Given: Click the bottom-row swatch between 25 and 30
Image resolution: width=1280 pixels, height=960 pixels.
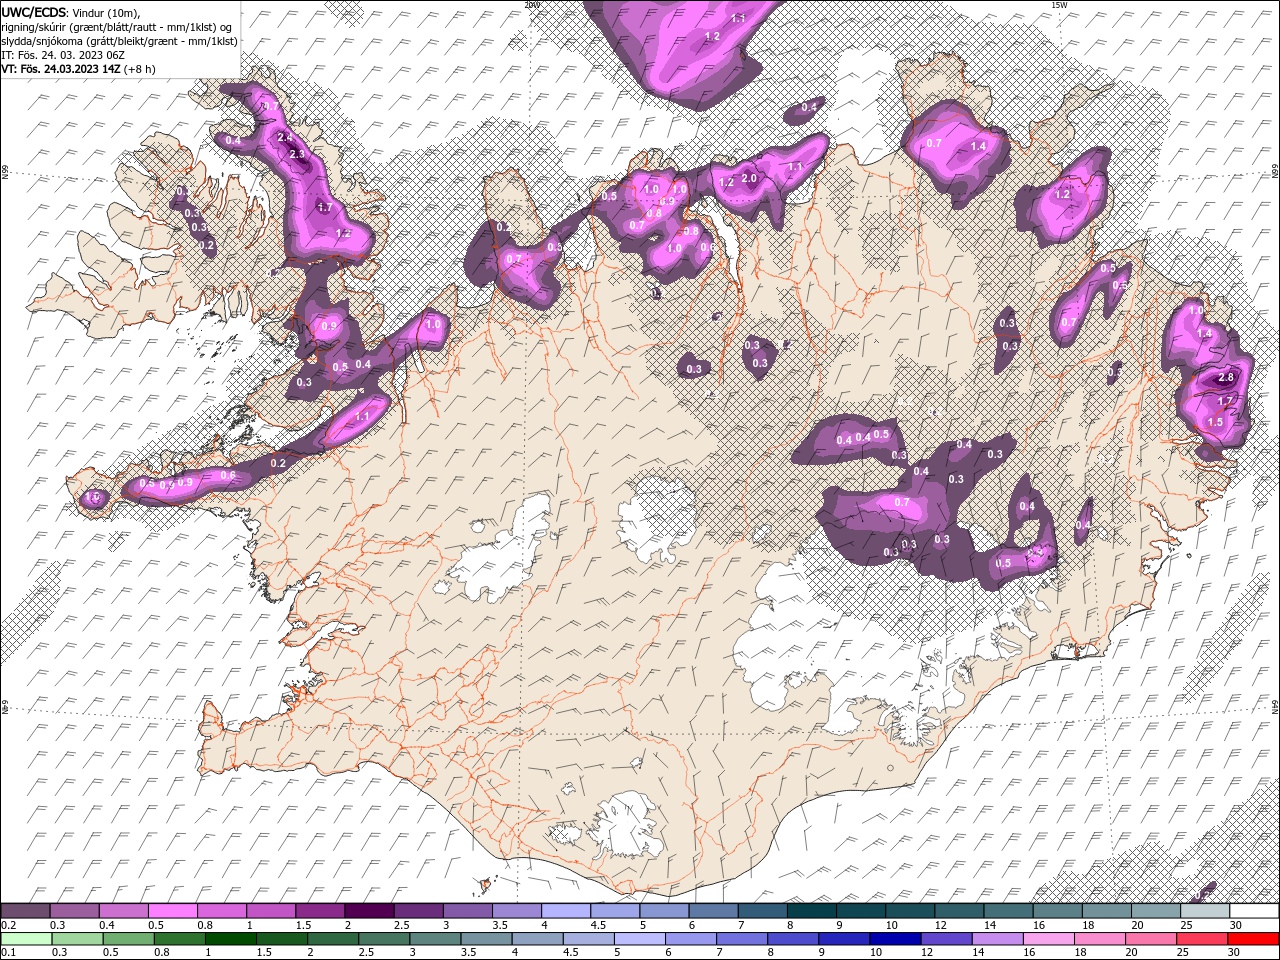Looking at the screenshot, I should [1201, 939].
